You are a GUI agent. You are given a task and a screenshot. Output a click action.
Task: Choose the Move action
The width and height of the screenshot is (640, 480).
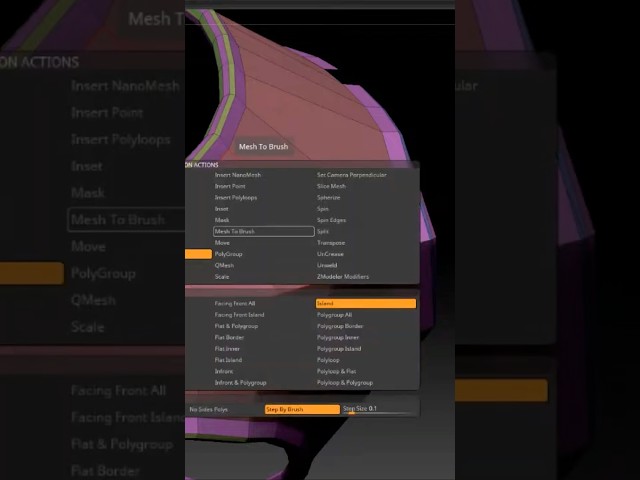pos(222,242)
